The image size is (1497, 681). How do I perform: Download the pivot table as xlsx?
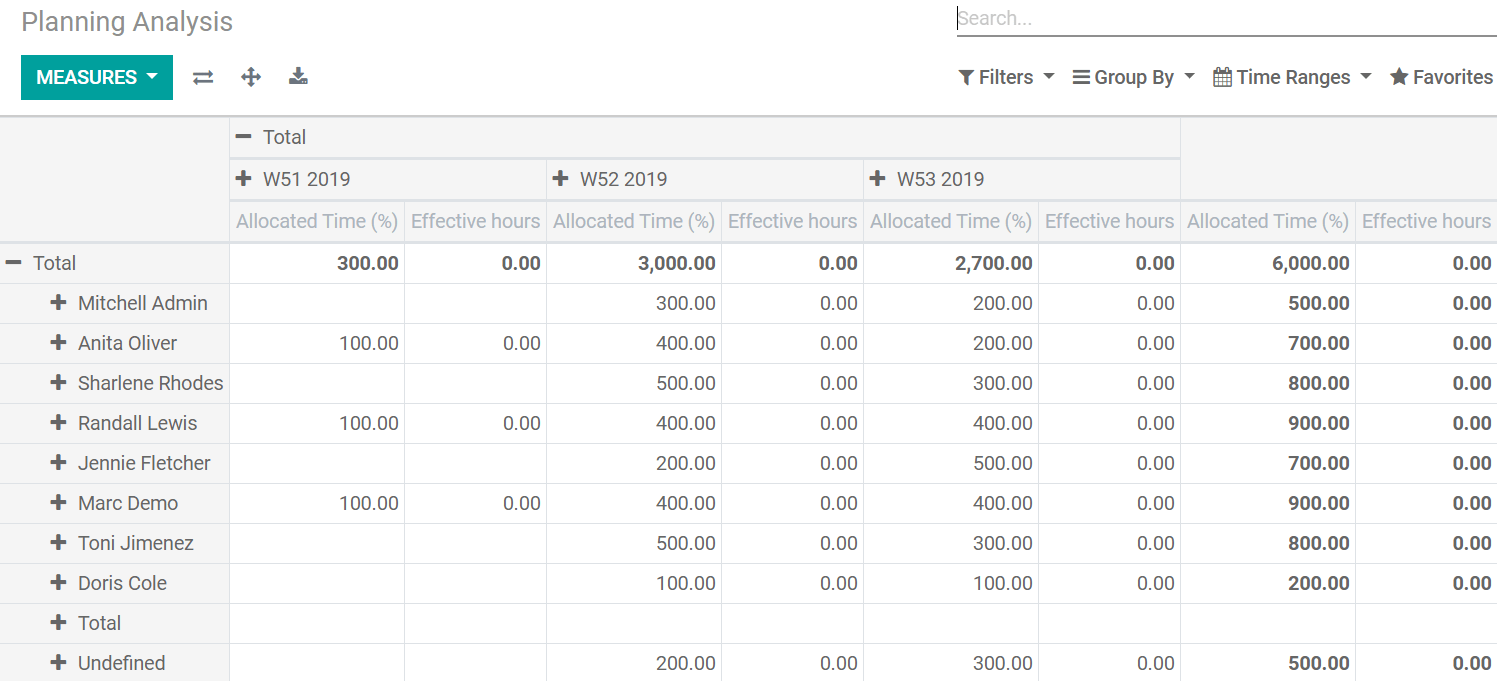(298, 77)
